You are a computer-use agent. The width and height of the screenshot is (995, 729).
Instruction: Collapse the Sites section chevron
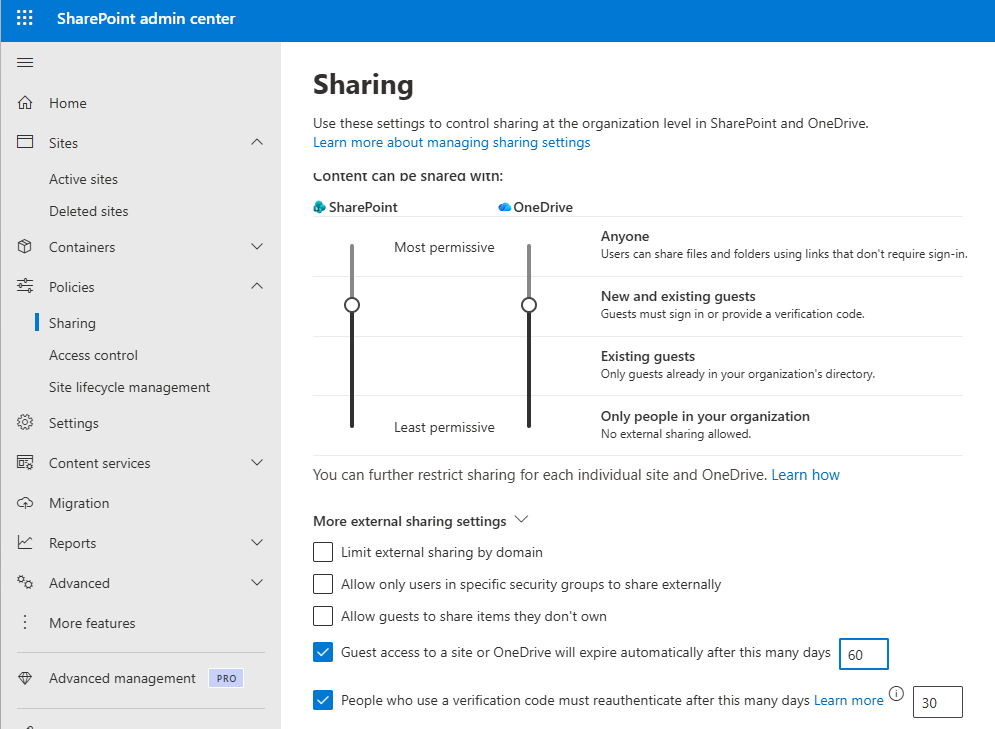click(257, 143)
